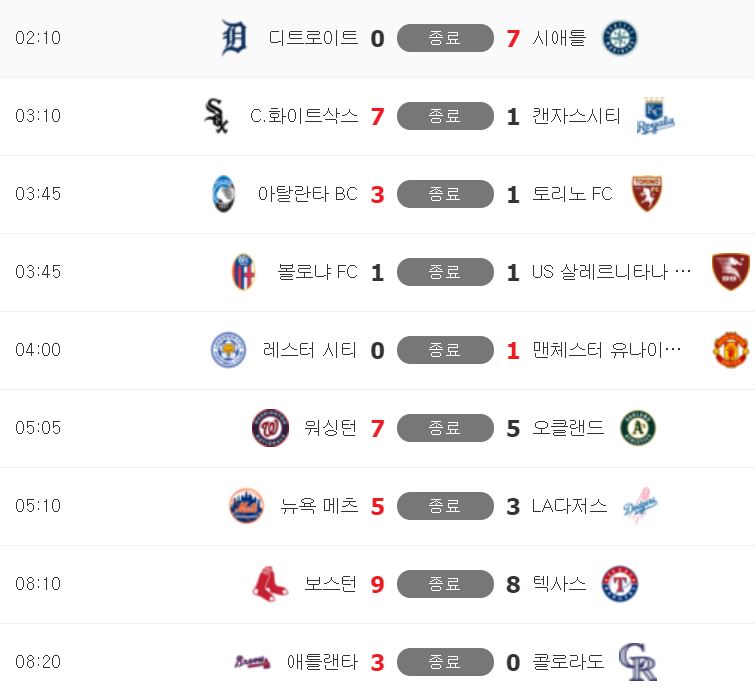The width and height of the screenshot is (755, 698).
Task: Open the LA다저스 team logo
Action: click(640, 506)
